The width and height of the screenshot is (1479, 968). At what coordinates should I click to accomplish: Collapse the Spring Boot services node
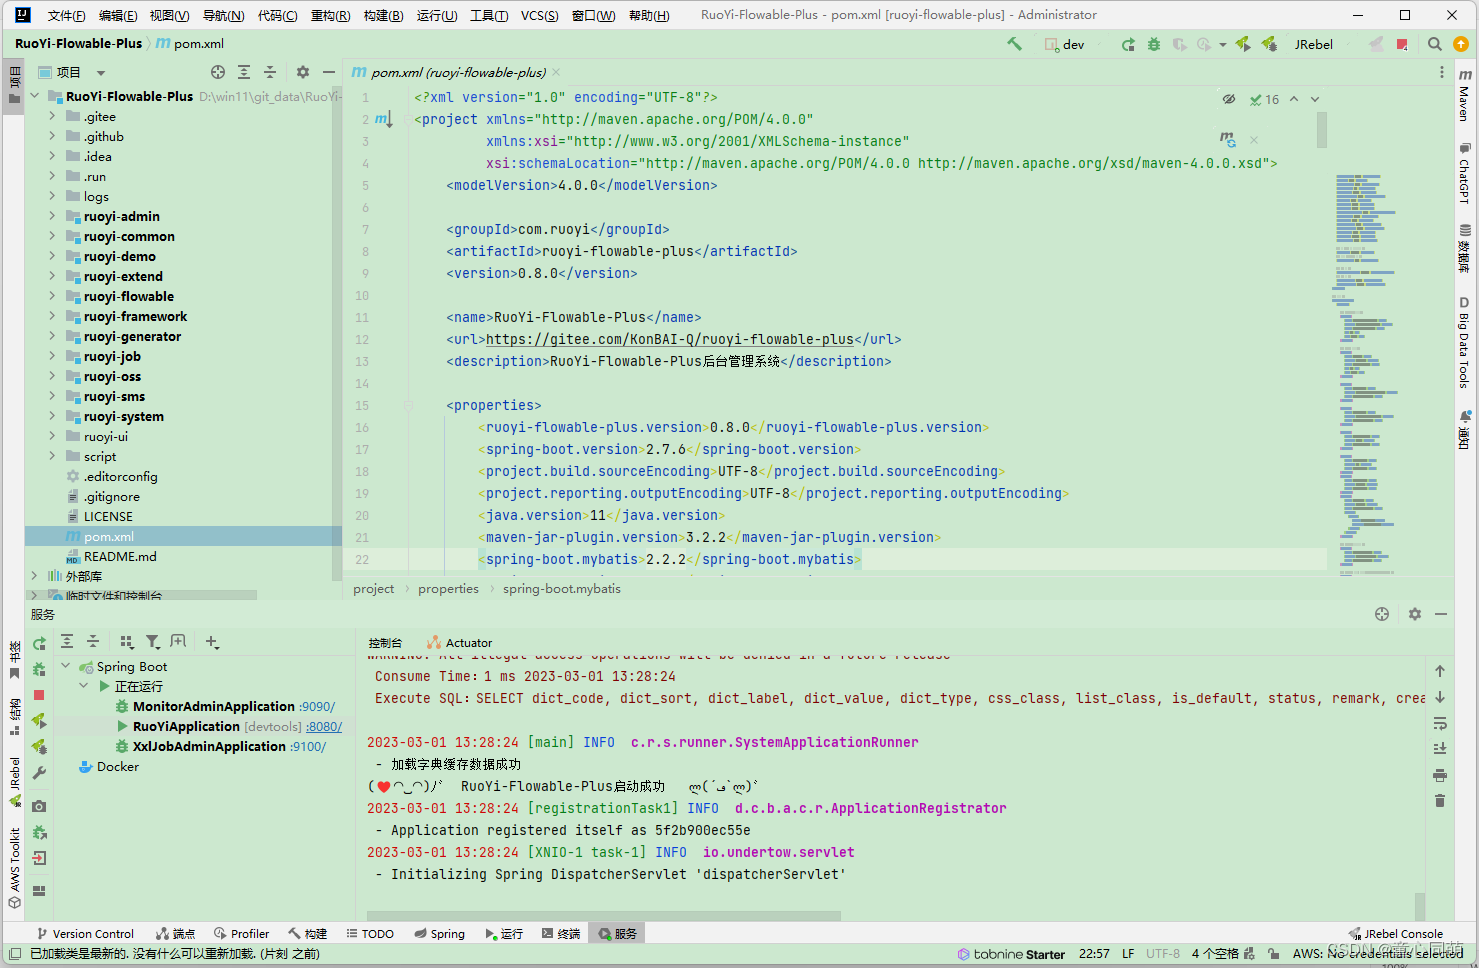click(x=66, y=666)
